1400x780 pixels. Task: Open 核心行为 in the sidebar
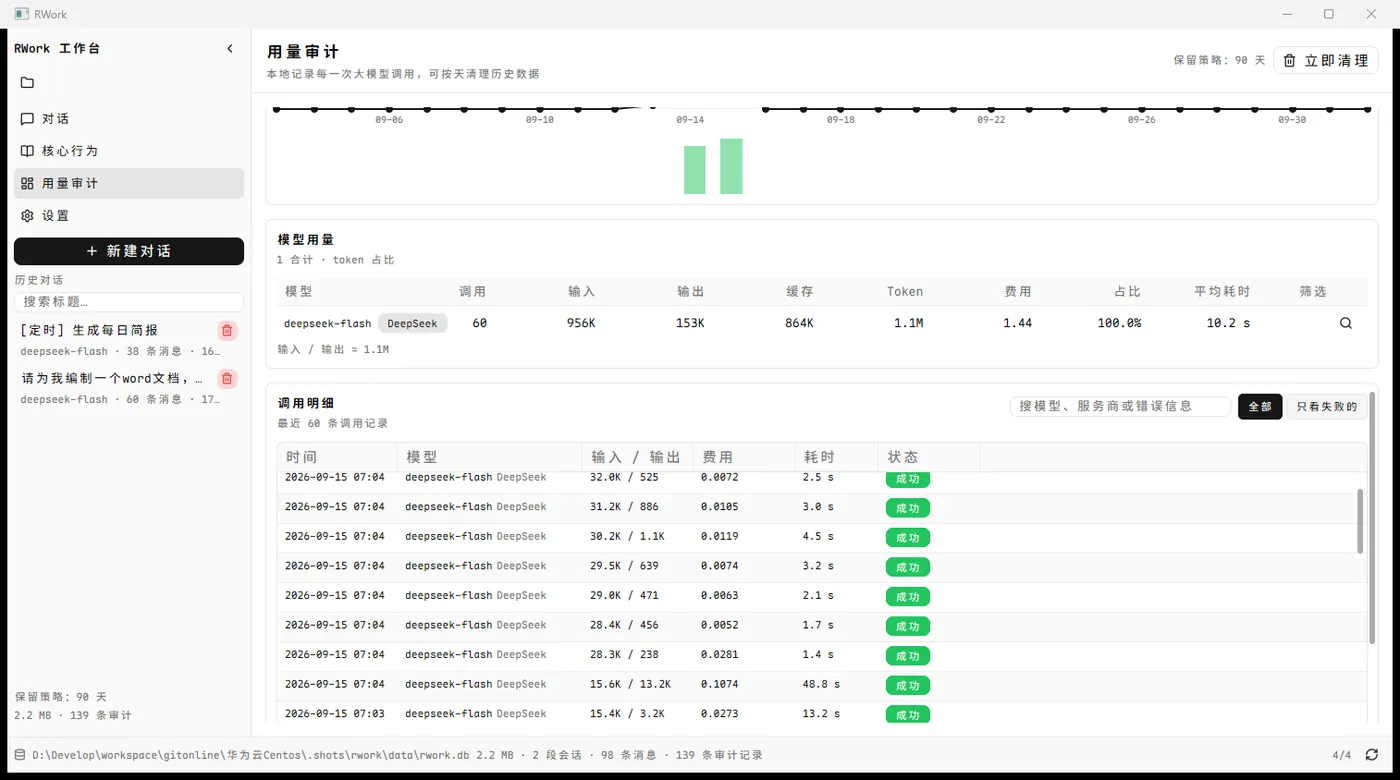click(x=129, y=151)
